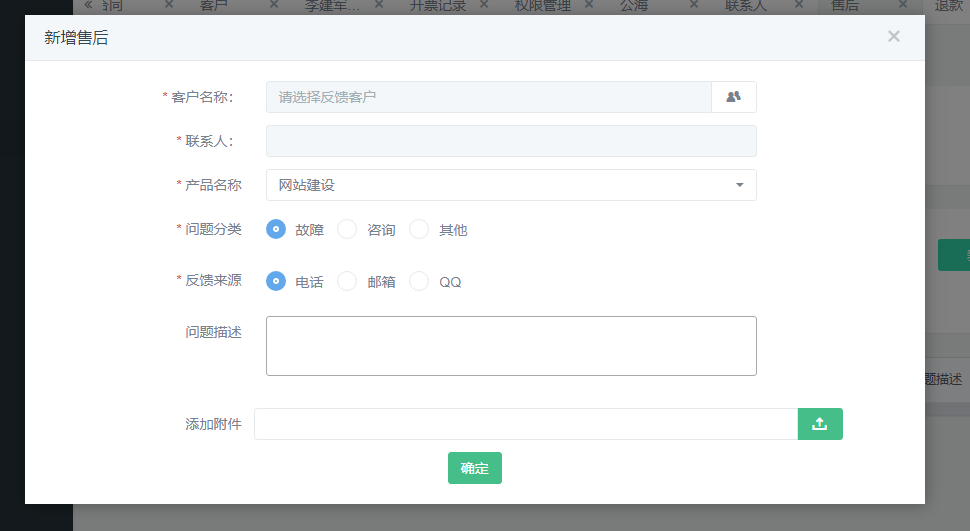970x531 pixels.
Task: Open the 客户 background tab
Action: [x=213, y=6]
